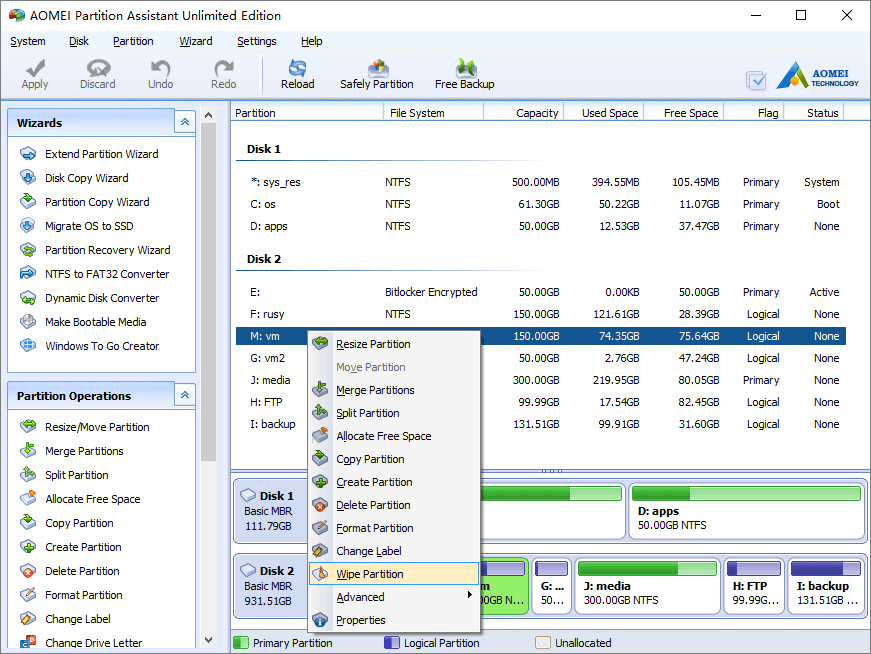Click Format Partition sidebar icon
871x654 pixels.
point(28,595)
